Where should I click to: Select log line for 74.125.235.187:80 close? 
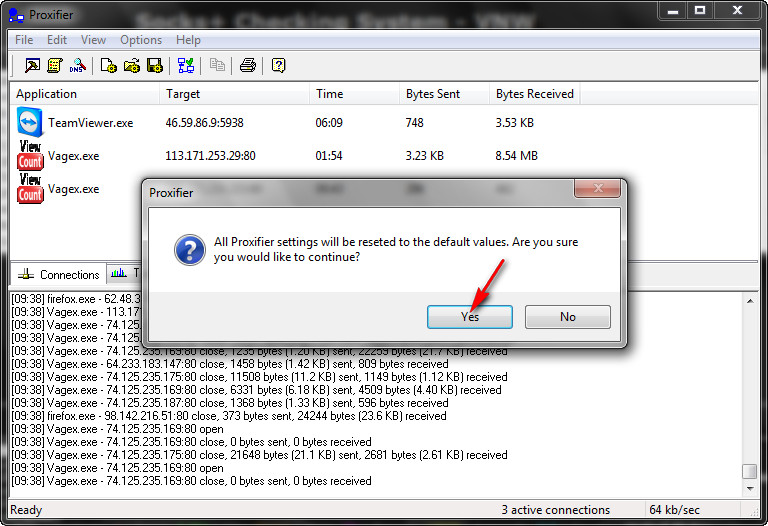pyautogui.click(x=230, y=403)
